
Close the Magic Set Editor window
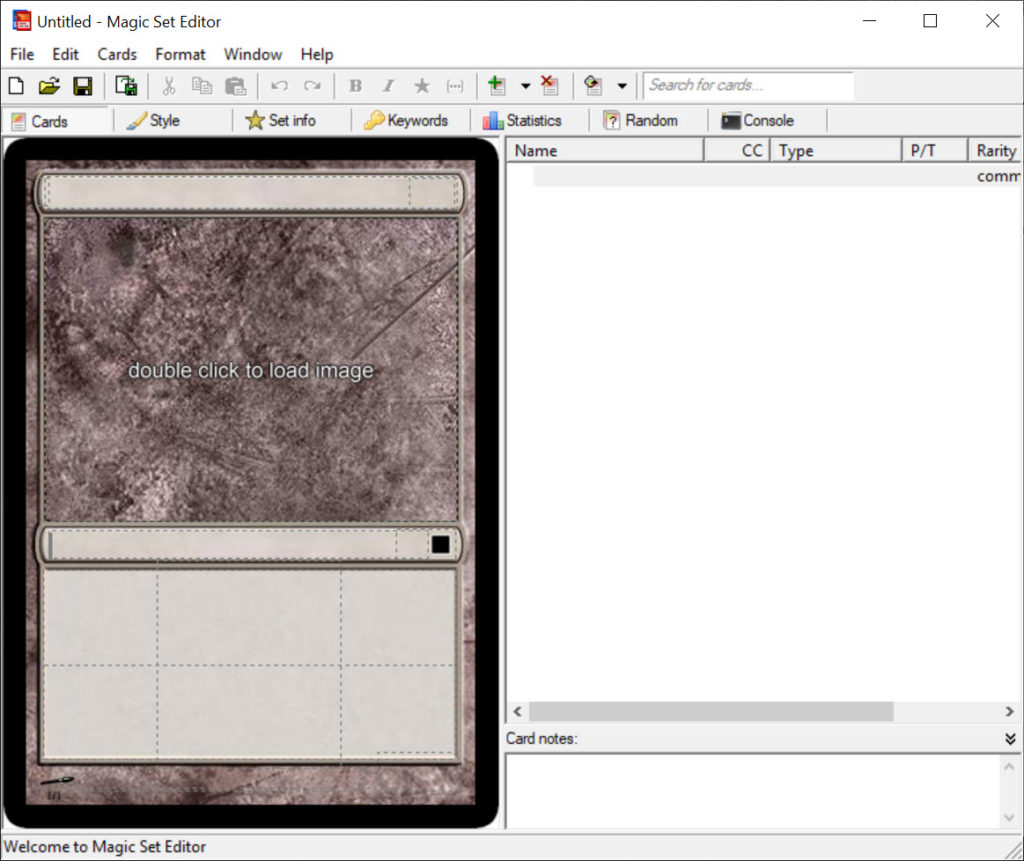coord(992,21)
